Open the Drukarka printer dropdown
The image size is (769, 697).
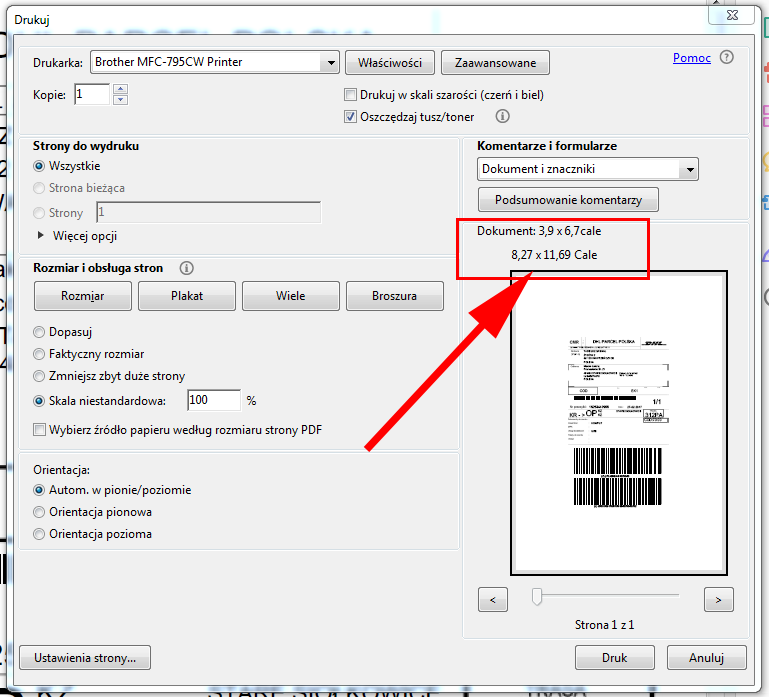coord(331,62)
